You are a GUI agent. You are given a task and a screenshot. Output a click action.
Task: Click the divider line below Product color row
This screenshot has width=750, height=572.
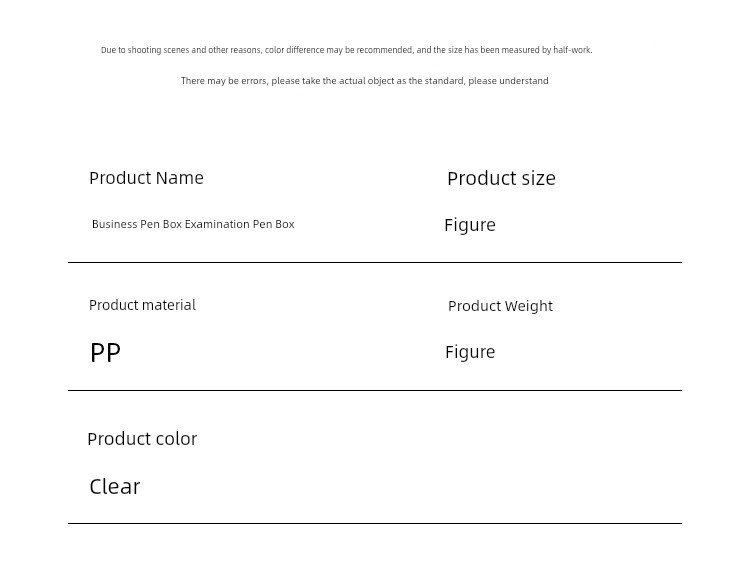pos(375,523)
